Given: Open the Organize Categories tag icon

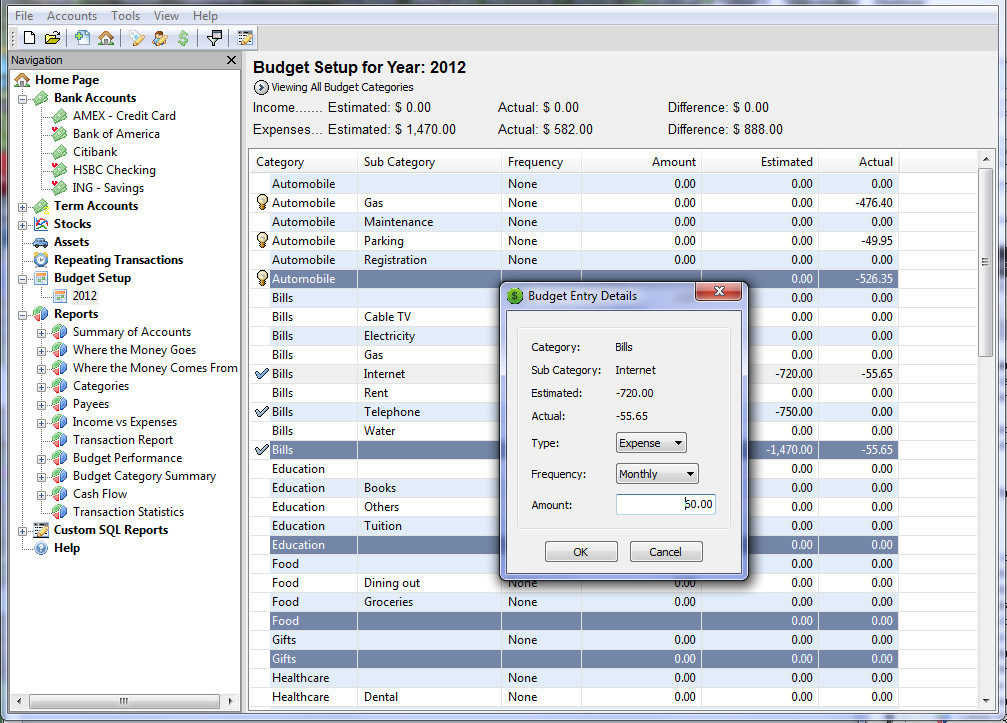Looking at the screenshot, I should coord(137,38).
